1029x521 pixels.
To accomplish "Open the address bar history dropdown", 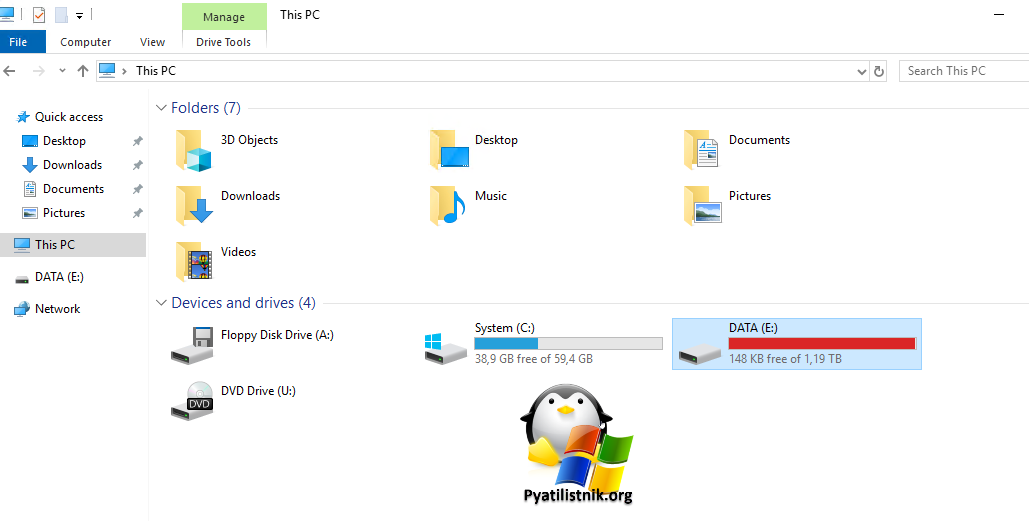I will (x=862, y=71).
